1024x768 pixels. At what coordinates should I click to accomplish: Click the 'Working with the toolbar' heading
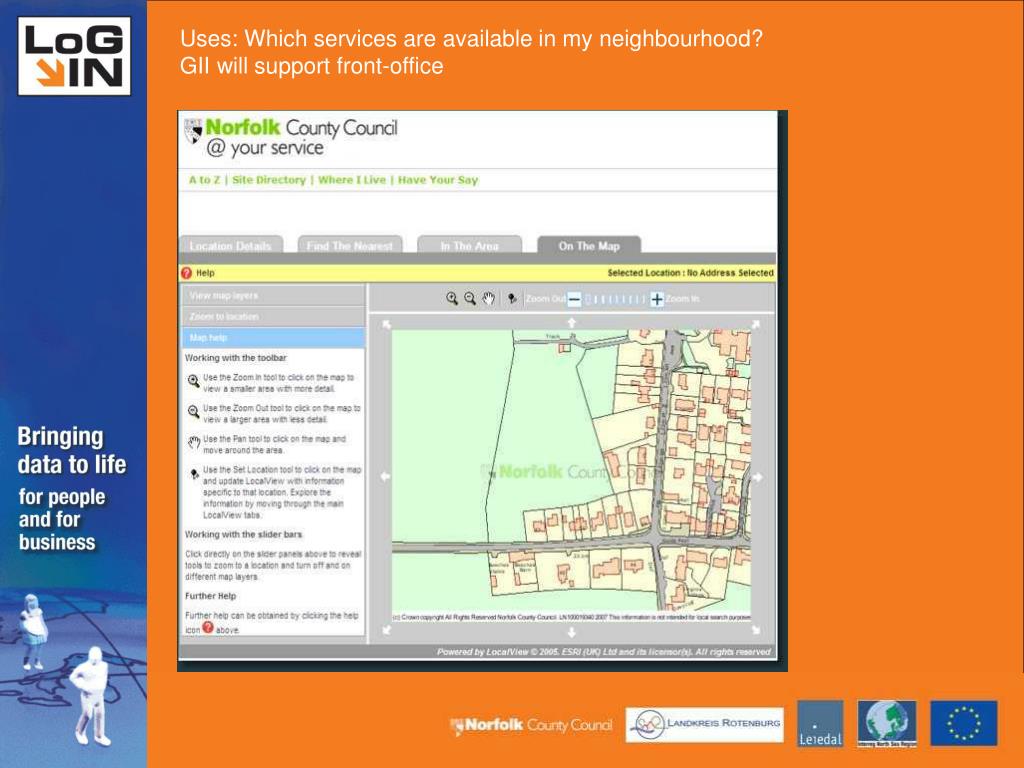tap(236, 358)
